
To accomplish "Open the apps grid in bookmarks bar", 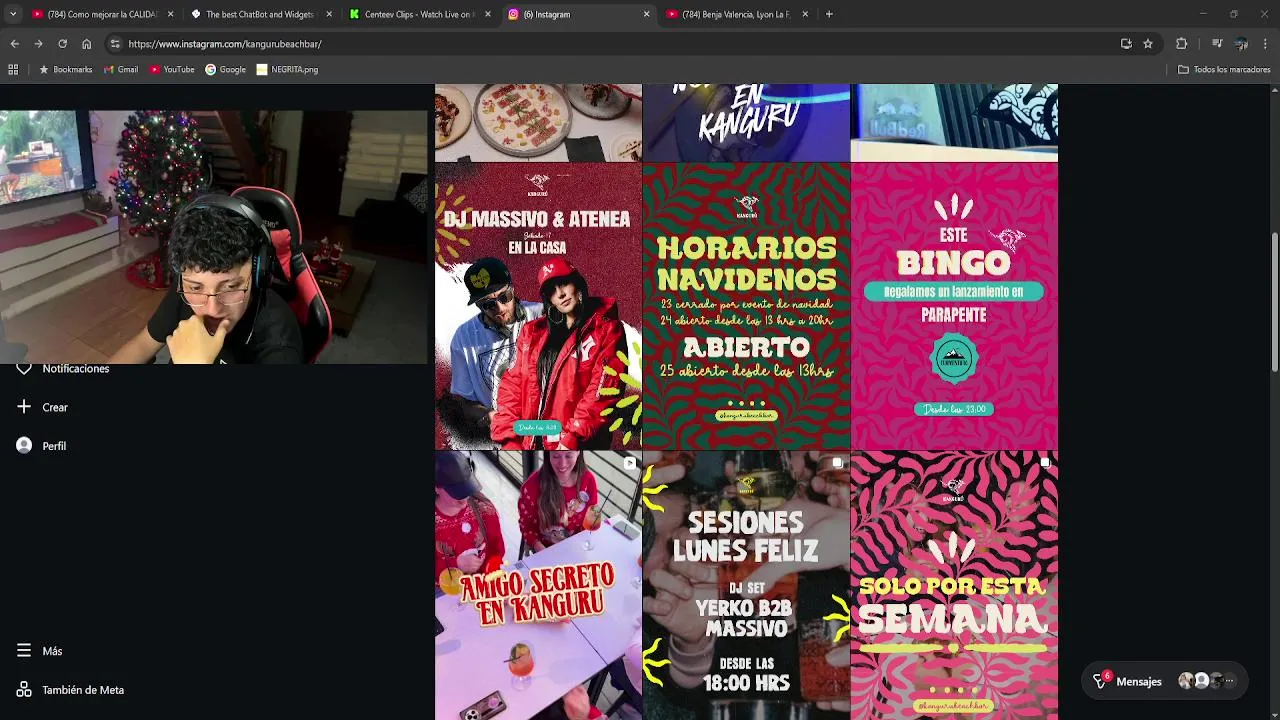I will [x=13, y=69].
